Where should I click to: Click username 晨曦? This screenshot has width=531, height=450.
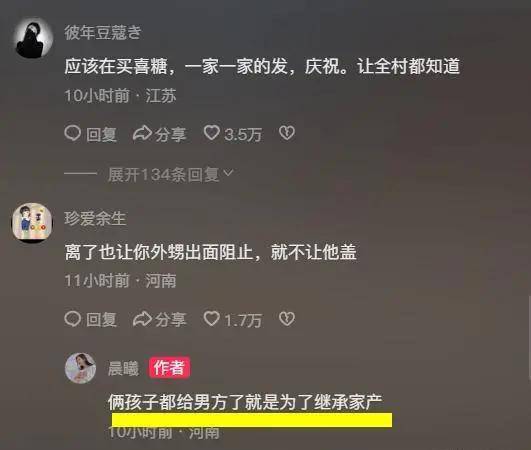tap(123, 368)
